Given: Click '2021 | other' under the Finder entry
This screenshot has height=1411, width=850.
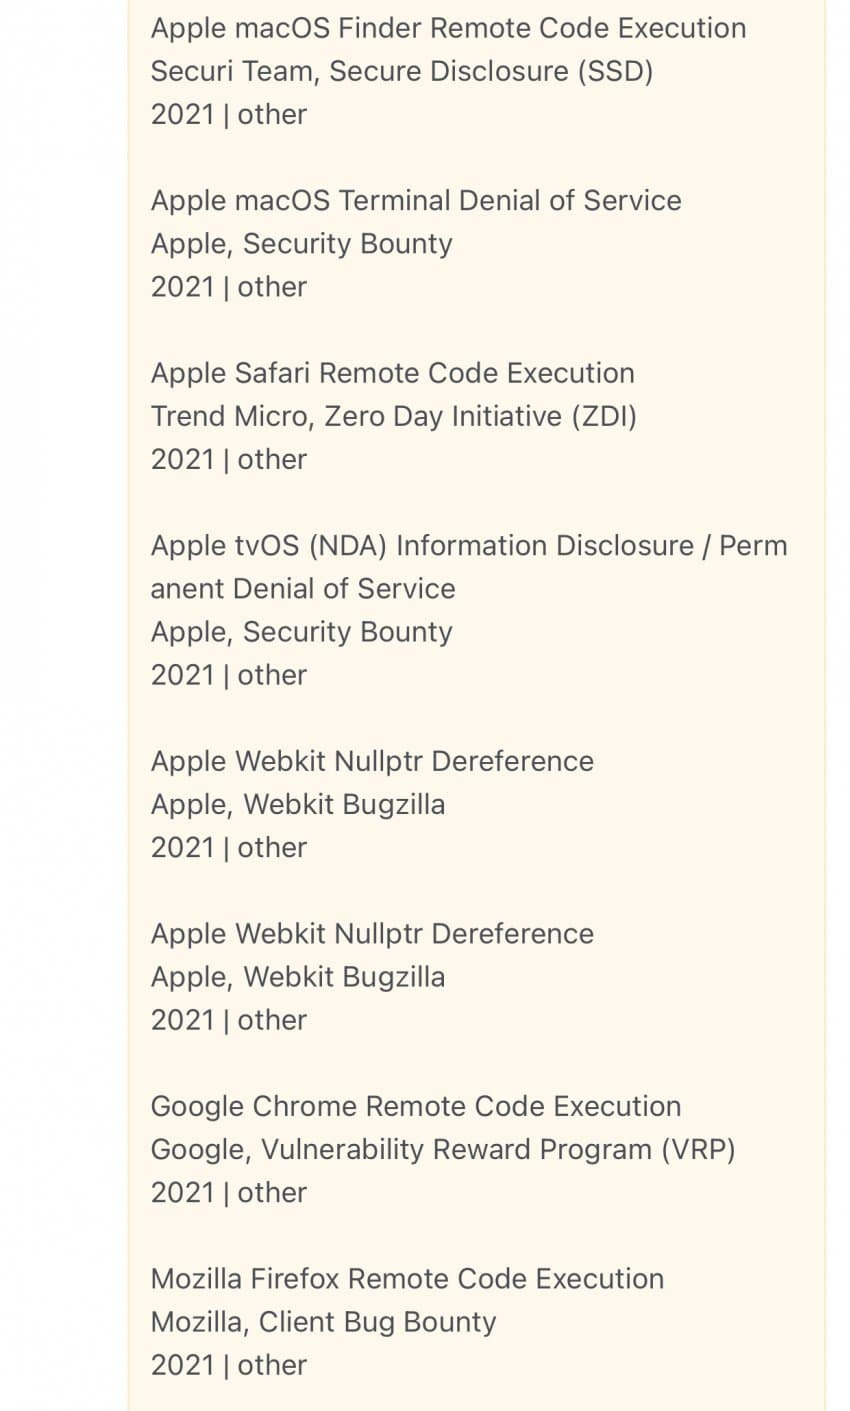Looking at the screenshot, I should click(x=229, y=115).
